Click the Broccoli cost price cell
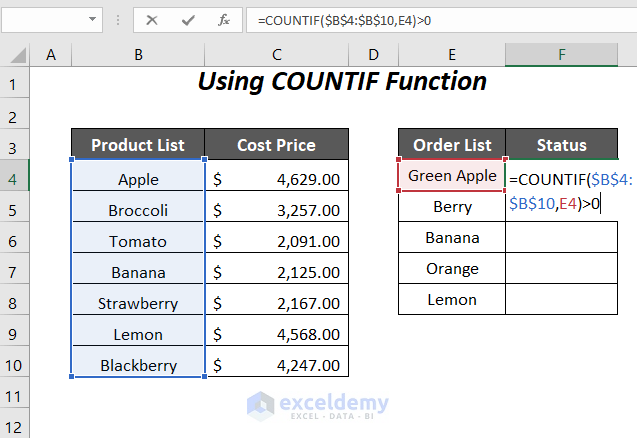 276,210
